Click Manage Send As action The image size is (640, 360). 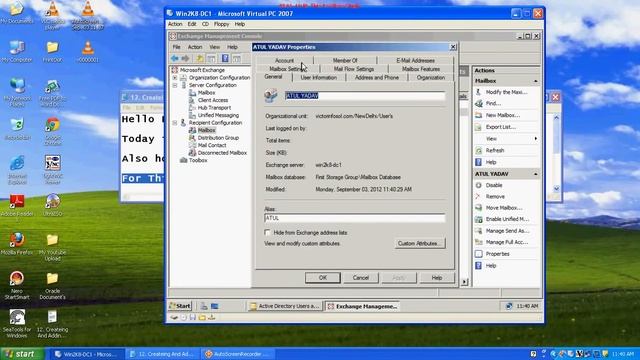pos(507,231)
